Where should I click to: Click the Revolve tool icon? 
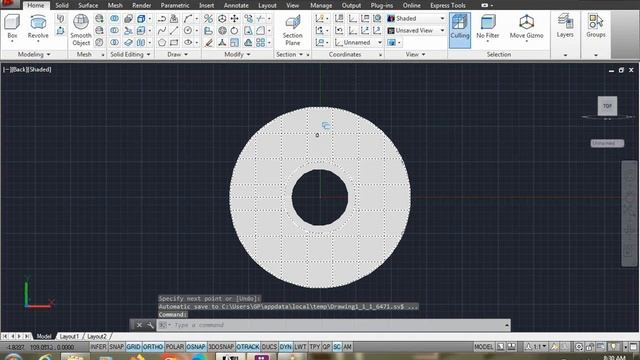click(38, 22)
